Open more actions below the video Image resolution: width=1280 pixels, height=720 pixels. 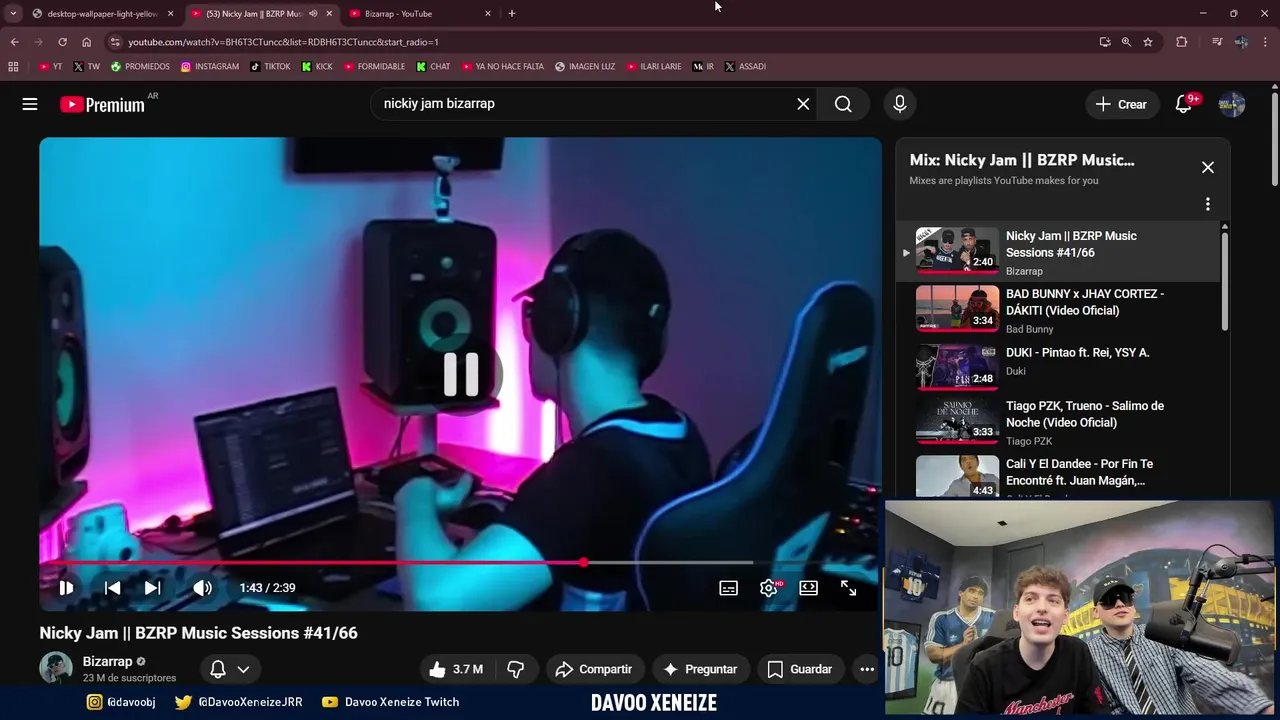(x=867, y=669)
